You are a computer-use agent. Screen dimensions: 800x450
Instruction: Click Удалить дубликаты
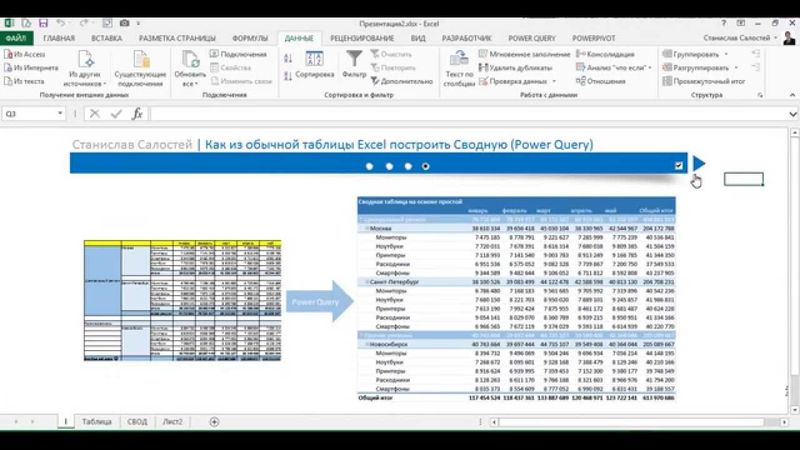[515, 67]
